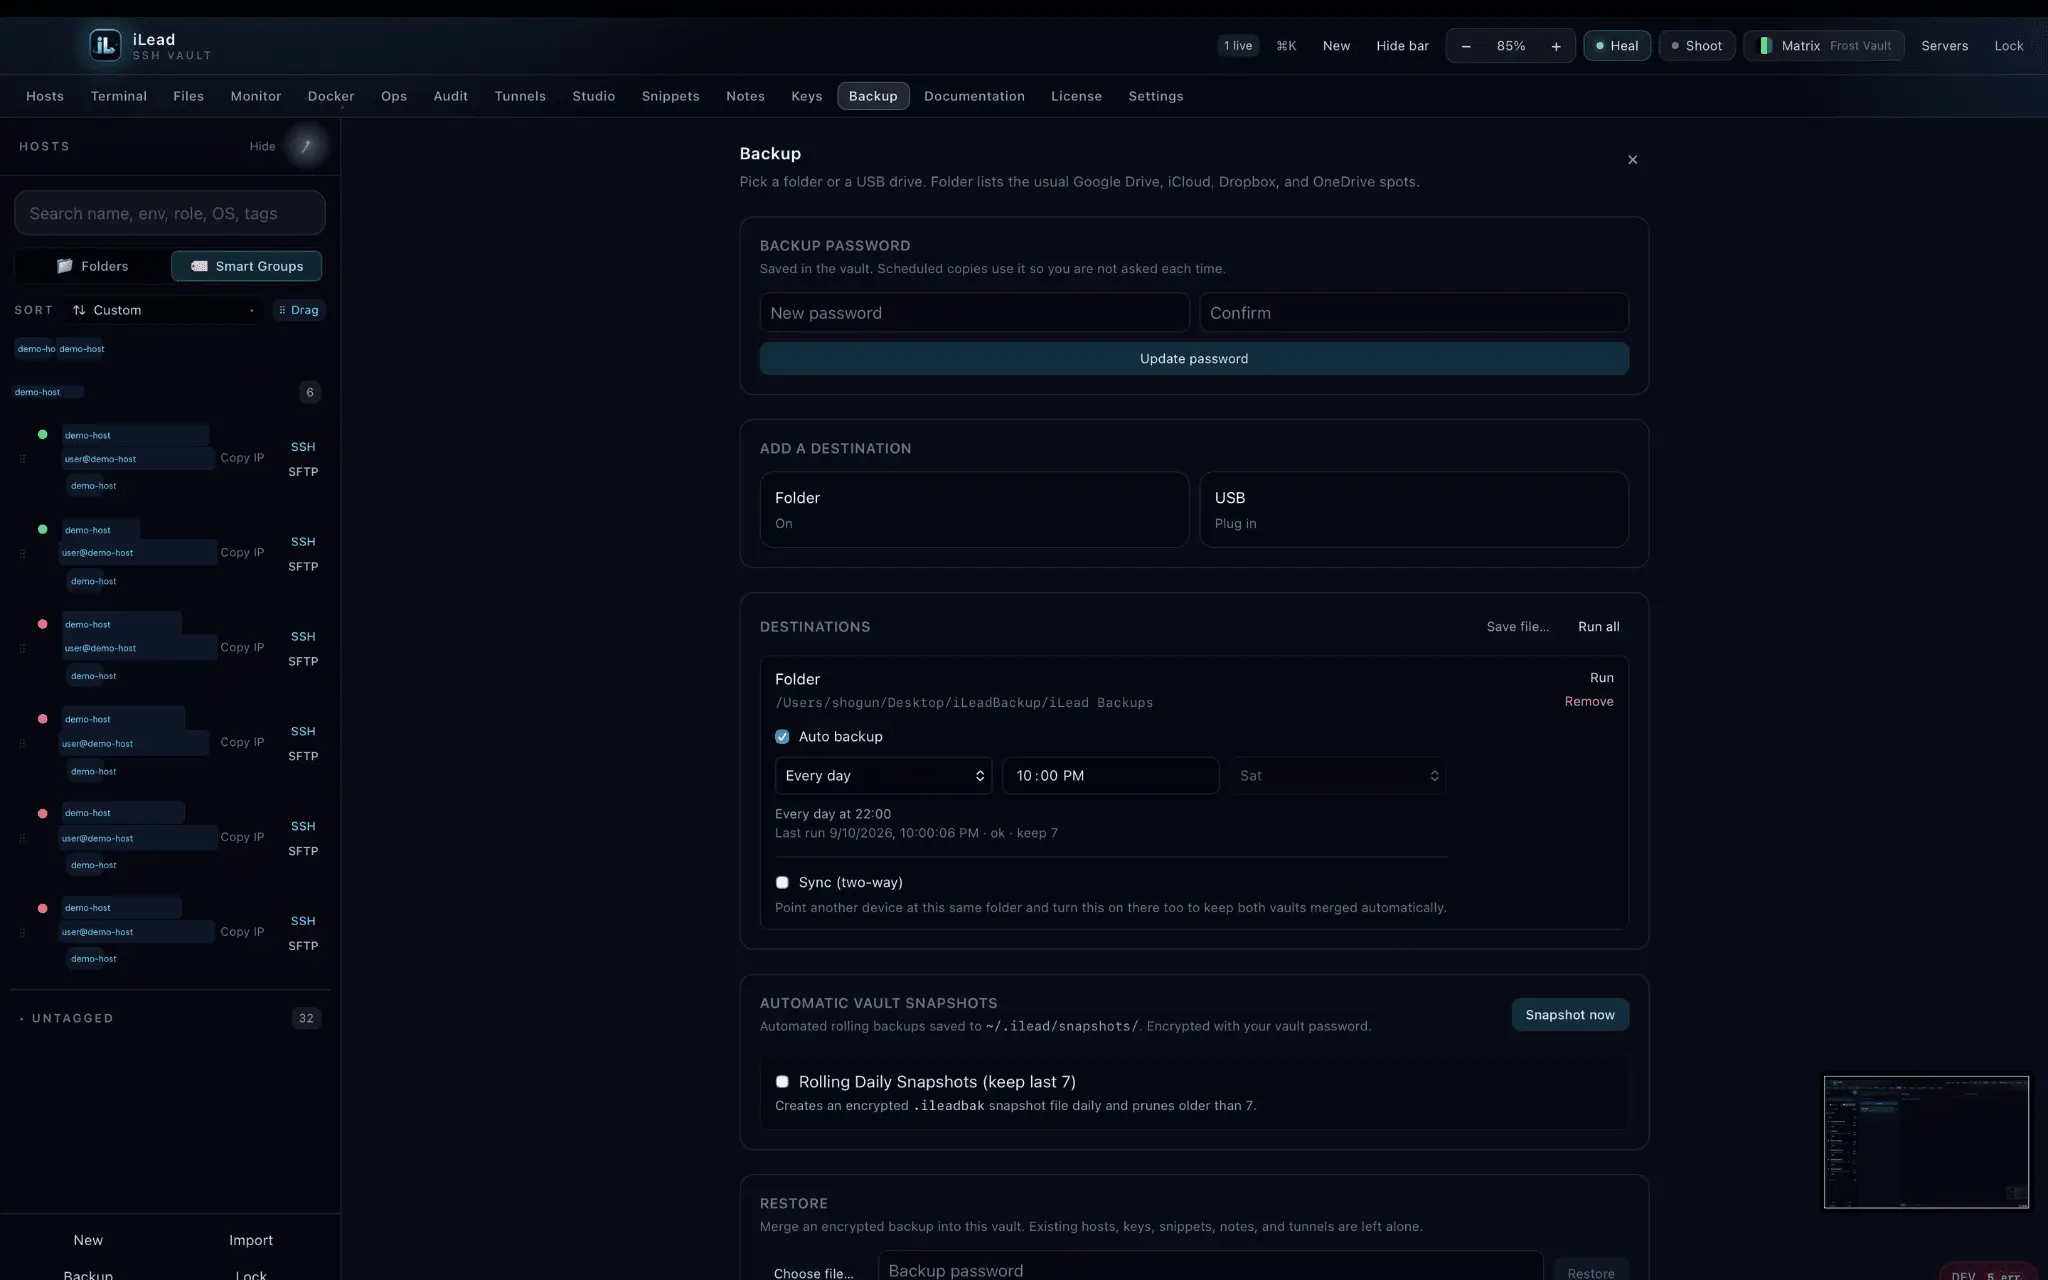The width and height of the screenshot is (2048, 1280).
Task: Click Hide bar in top bar
Action: pos(1402,46)
